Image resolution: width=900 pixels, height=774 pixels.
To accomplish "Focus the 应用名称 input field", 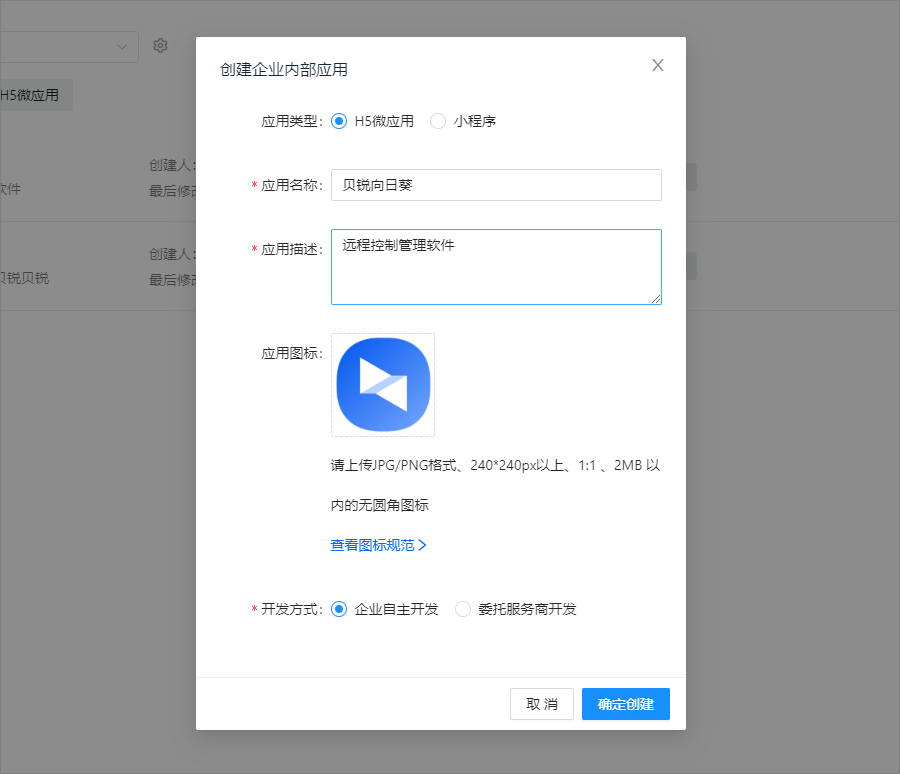I will pyautogui.click(x=496, y=185).
